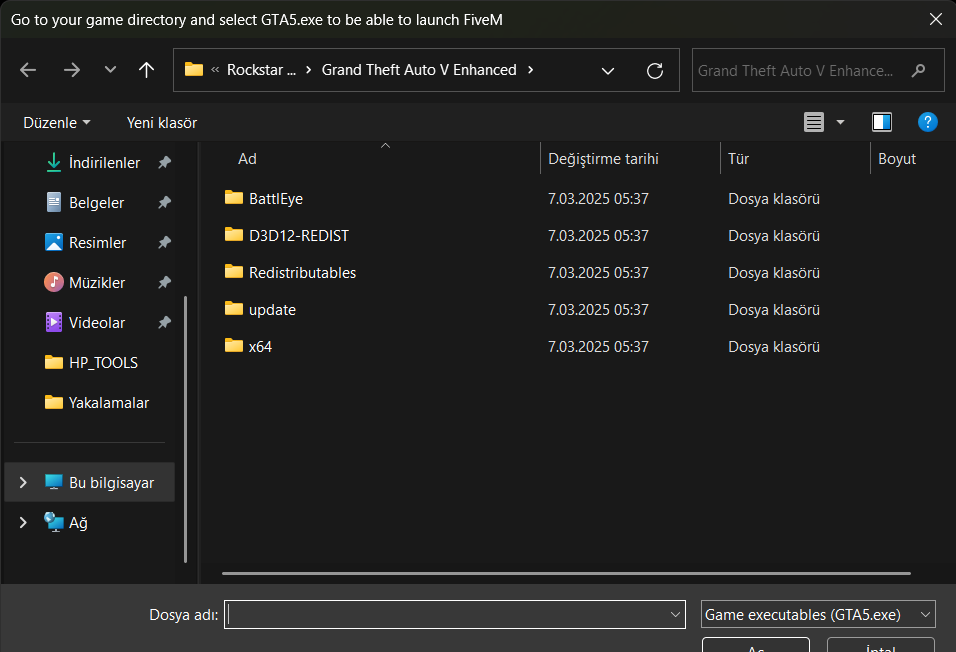Show hidden breadcrumb path segments
The image size is (956, 652).
pyautogui.click(x=215, y=70)
